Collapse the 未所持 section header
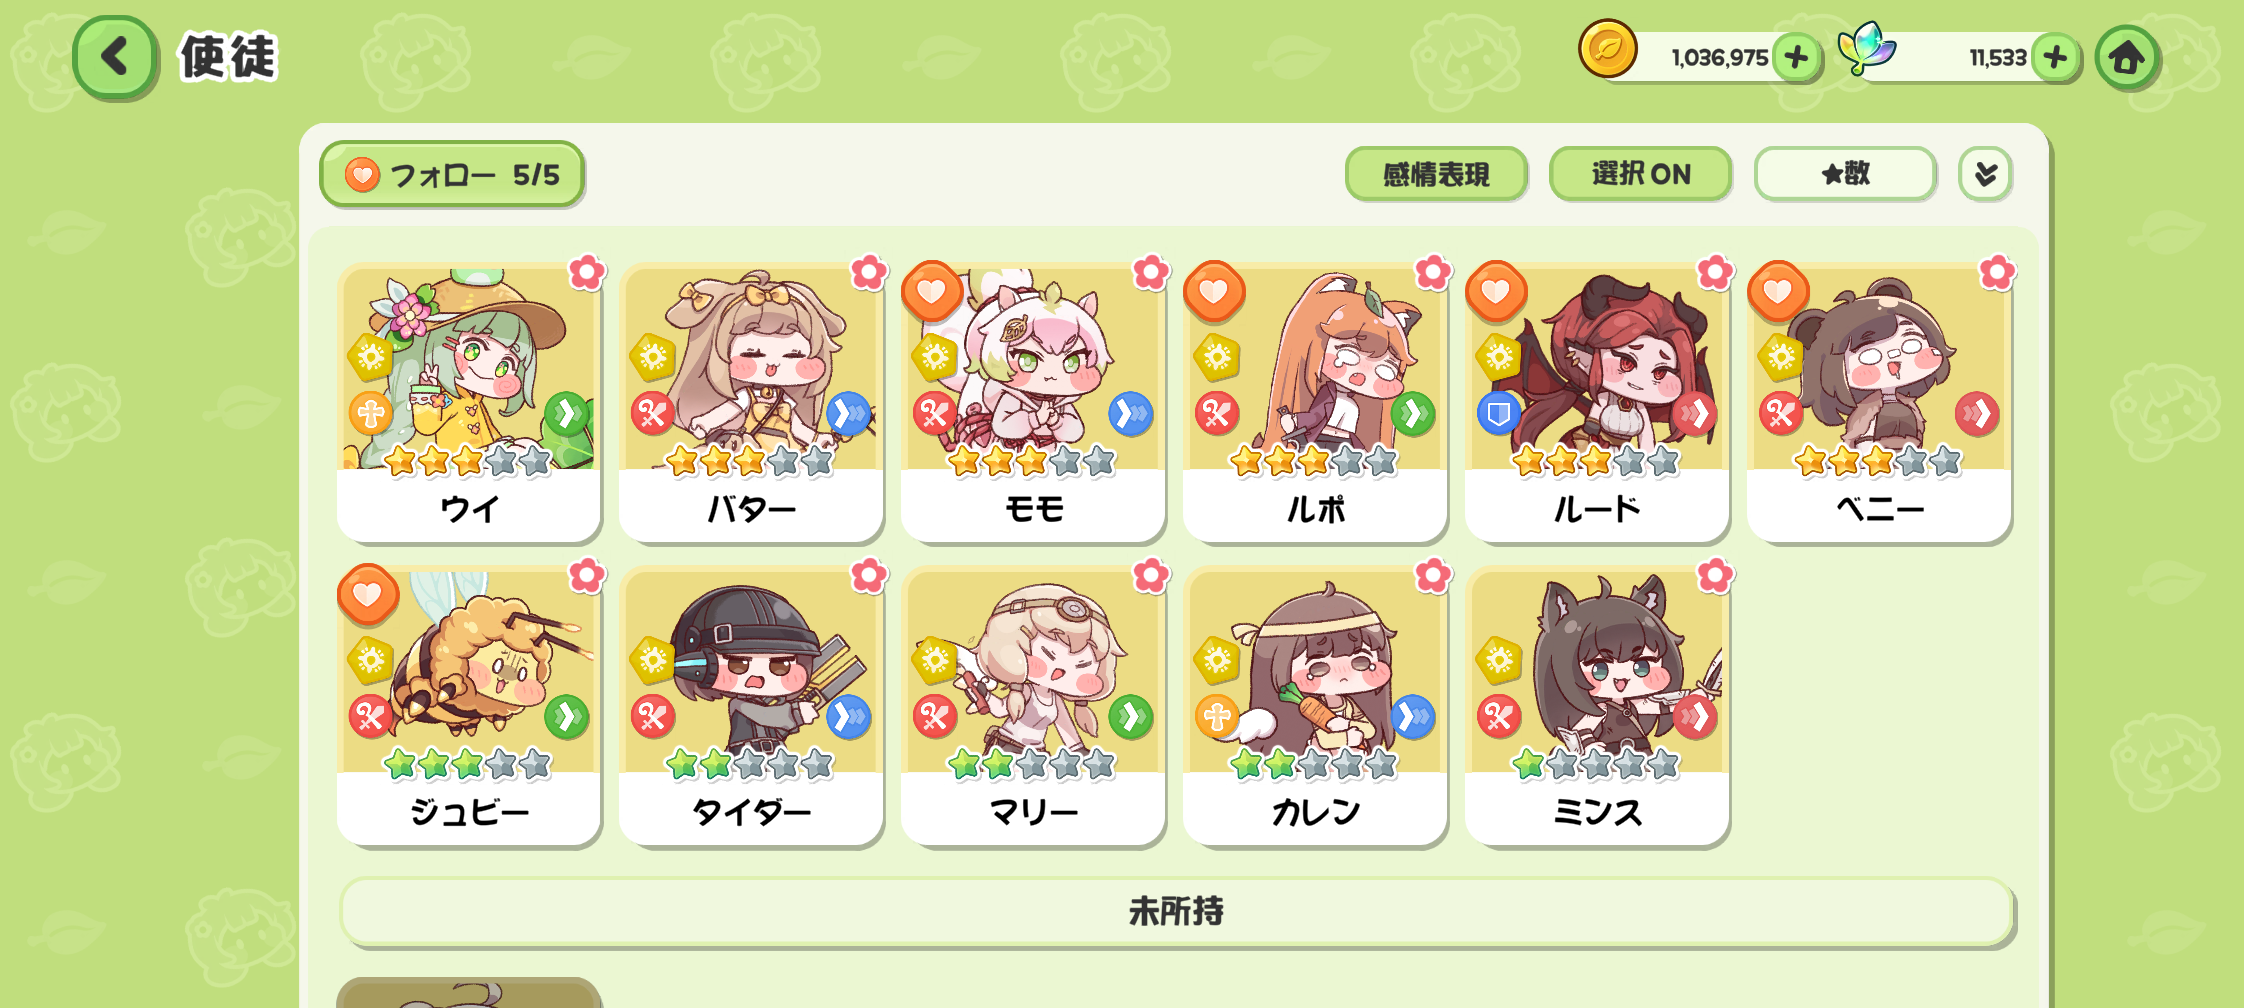The image size is (2244, 1008). tap(1176, 911)
